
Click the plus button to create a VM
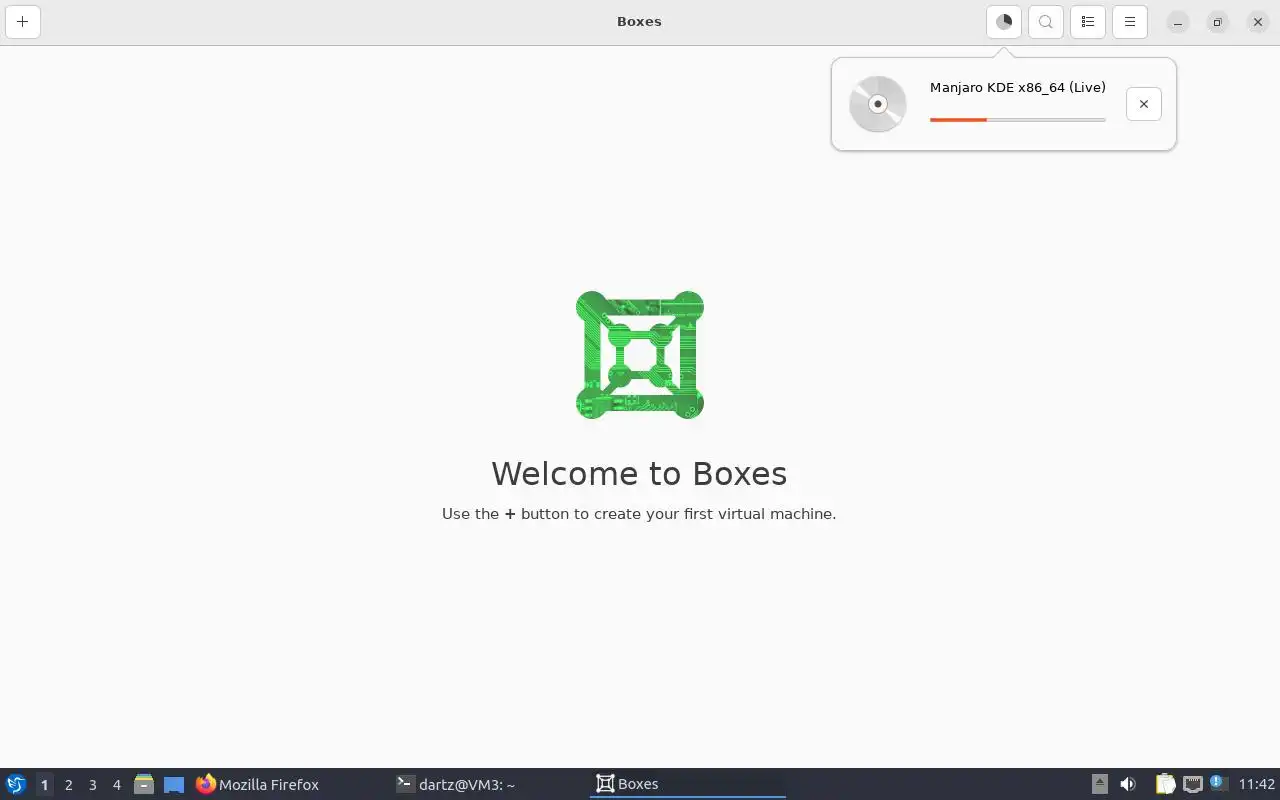tap(22, 21)
